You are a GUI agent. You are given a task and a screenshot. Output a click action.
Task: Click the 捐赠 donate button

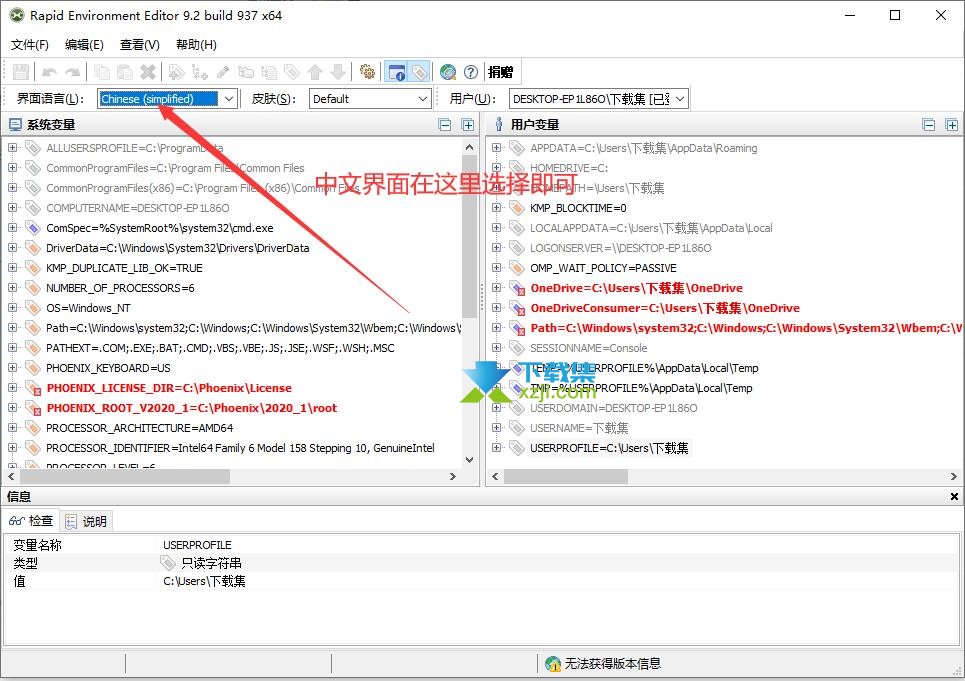(500, 72)
